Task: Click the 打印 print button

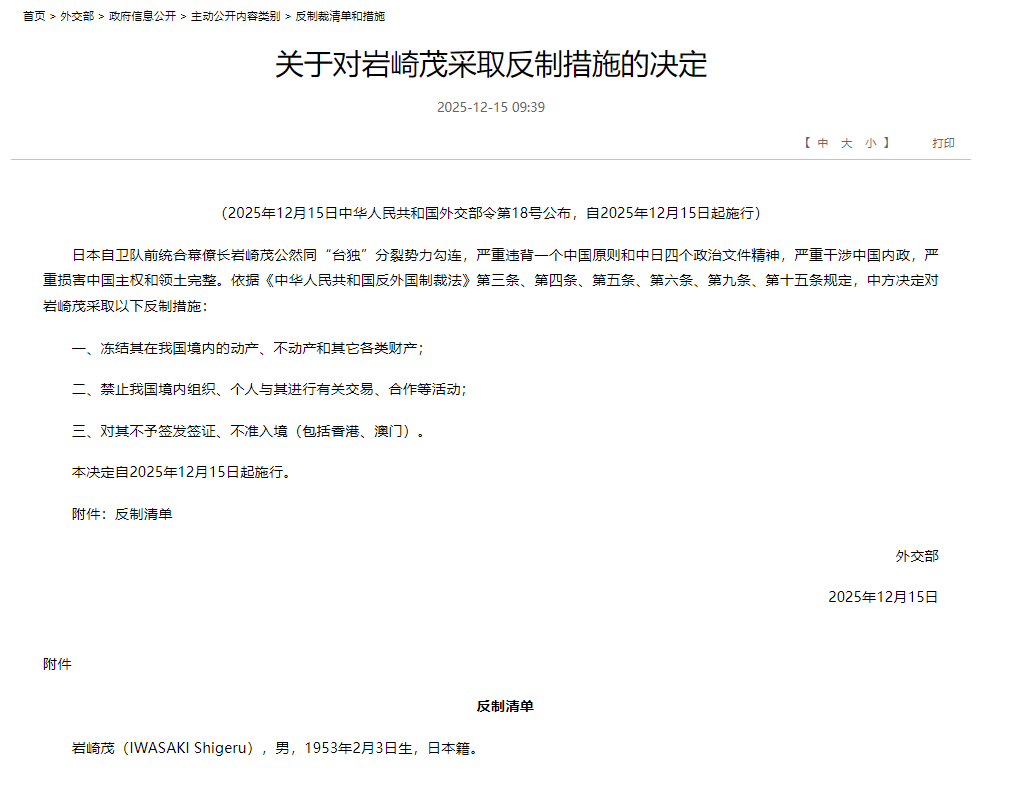Action: 943,143
